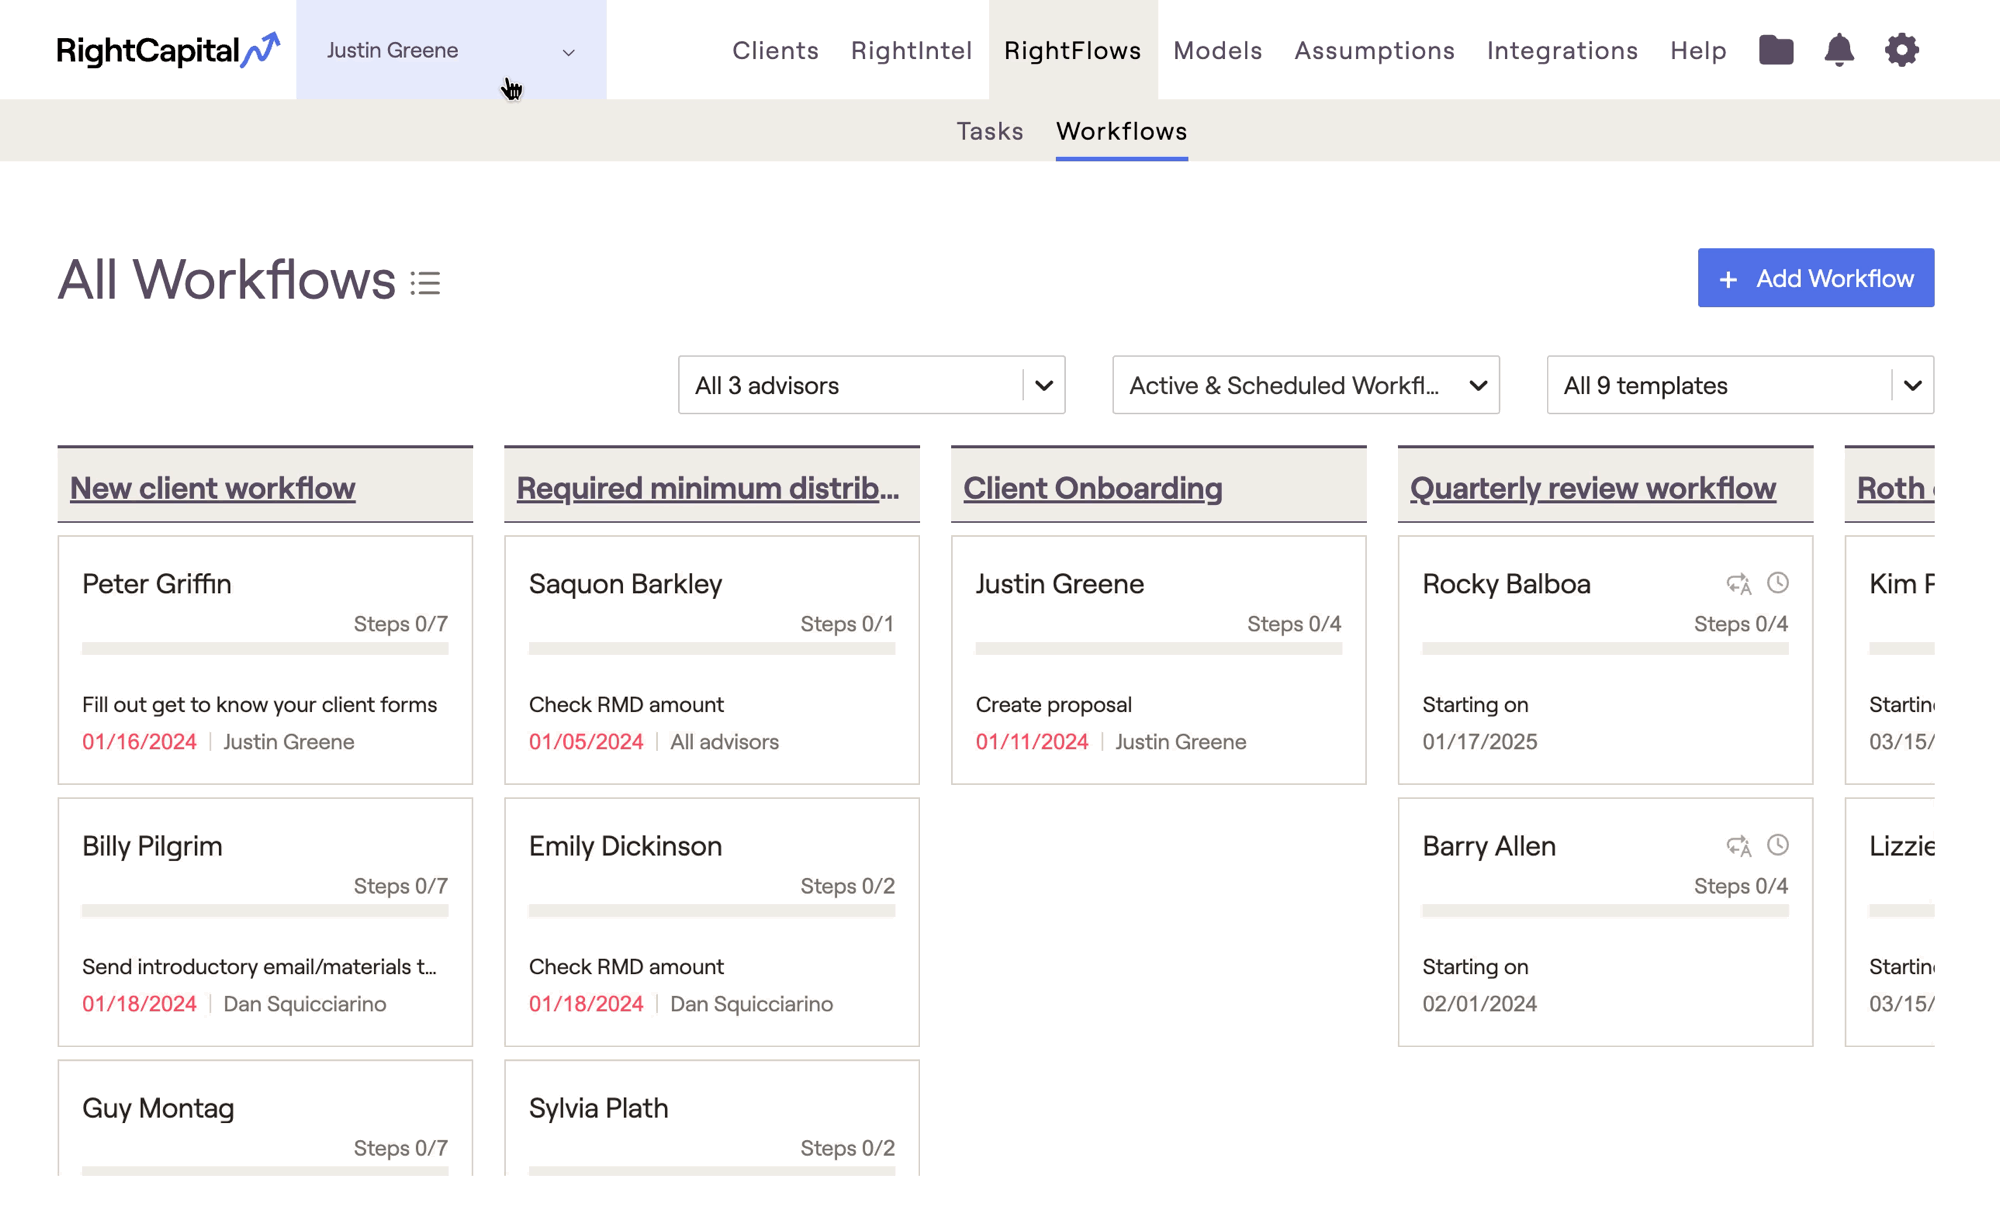The width and height of the screenshot is (2000, 1224).
Task: Open the partially visible Roth column link
Action: tap(1895, 488)
